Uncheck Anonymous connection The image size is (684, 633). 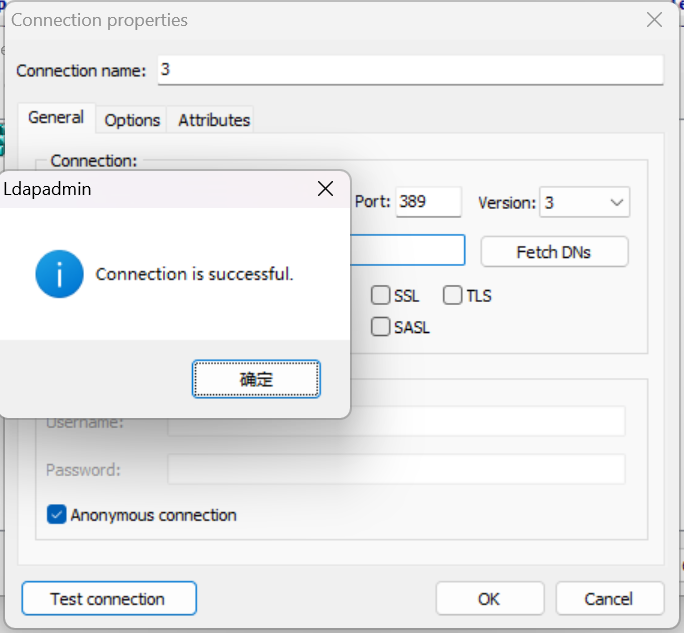point(57,515)
